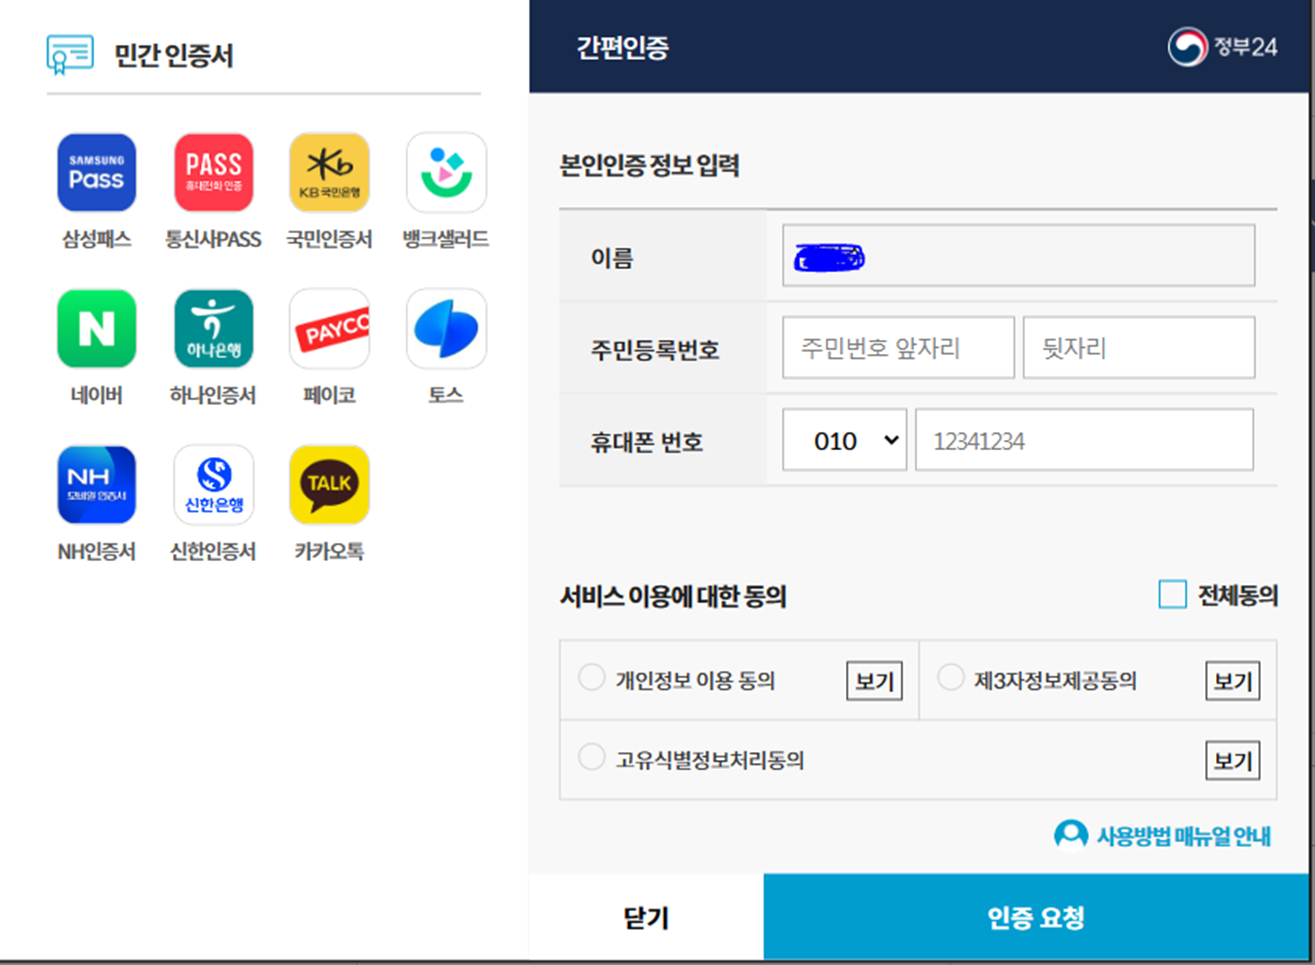The width and height of the screenshot is (1315, 965).
Task: Click the 사용방법 매뉴얼 안내 person icon
Action: pos(1071,835)
